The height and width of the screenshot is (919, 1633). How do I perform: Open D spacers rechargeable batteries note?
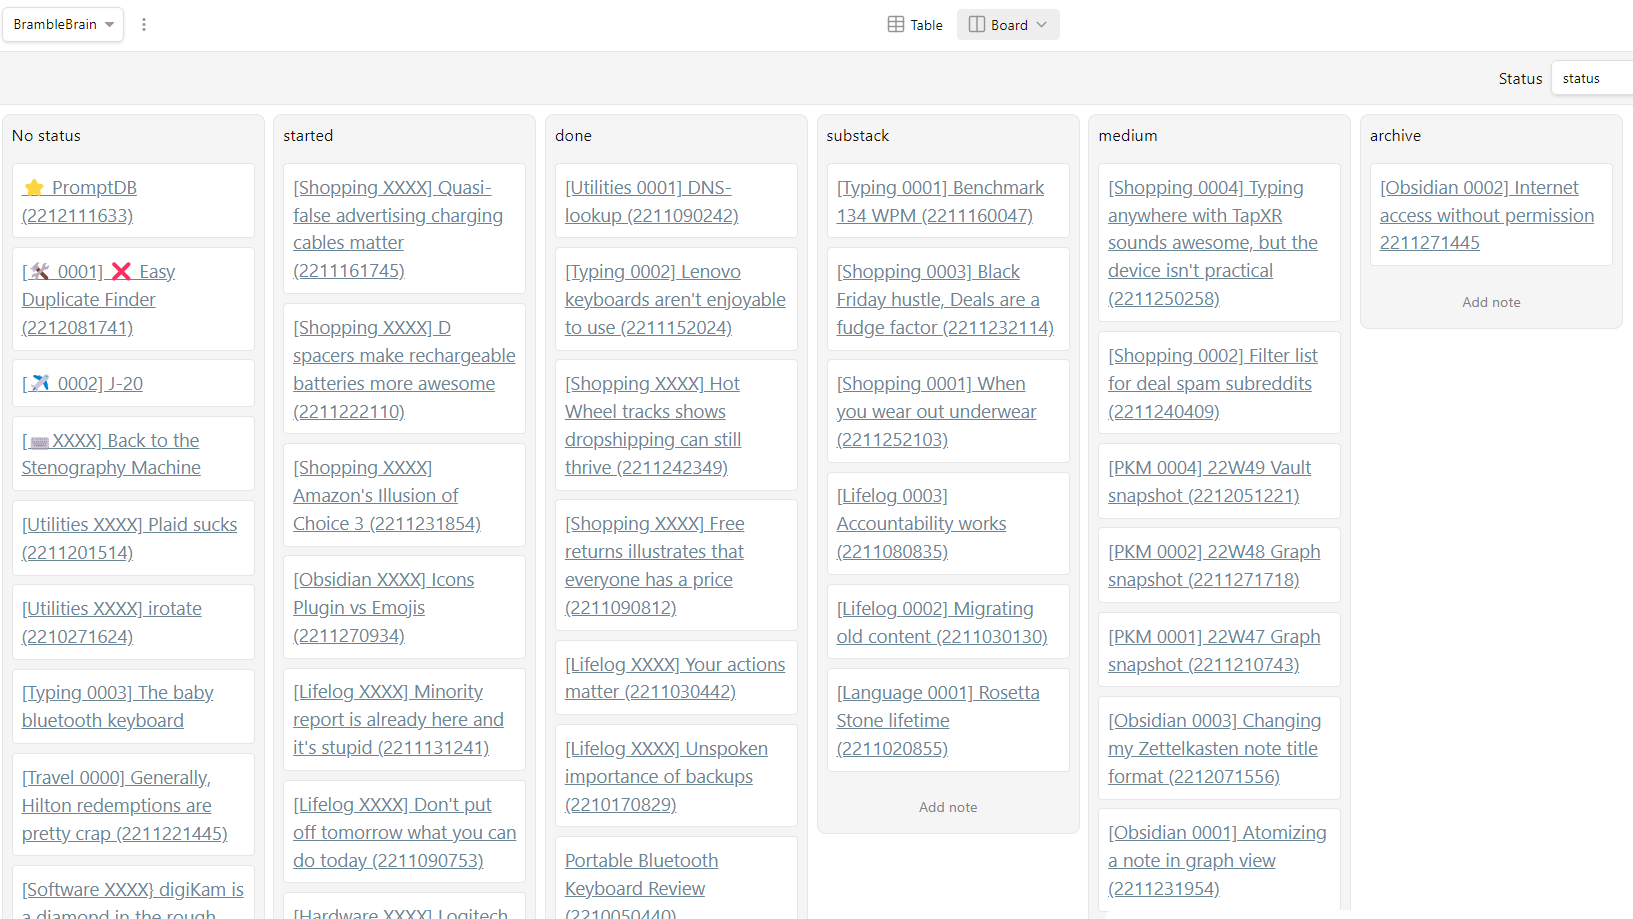404,369
